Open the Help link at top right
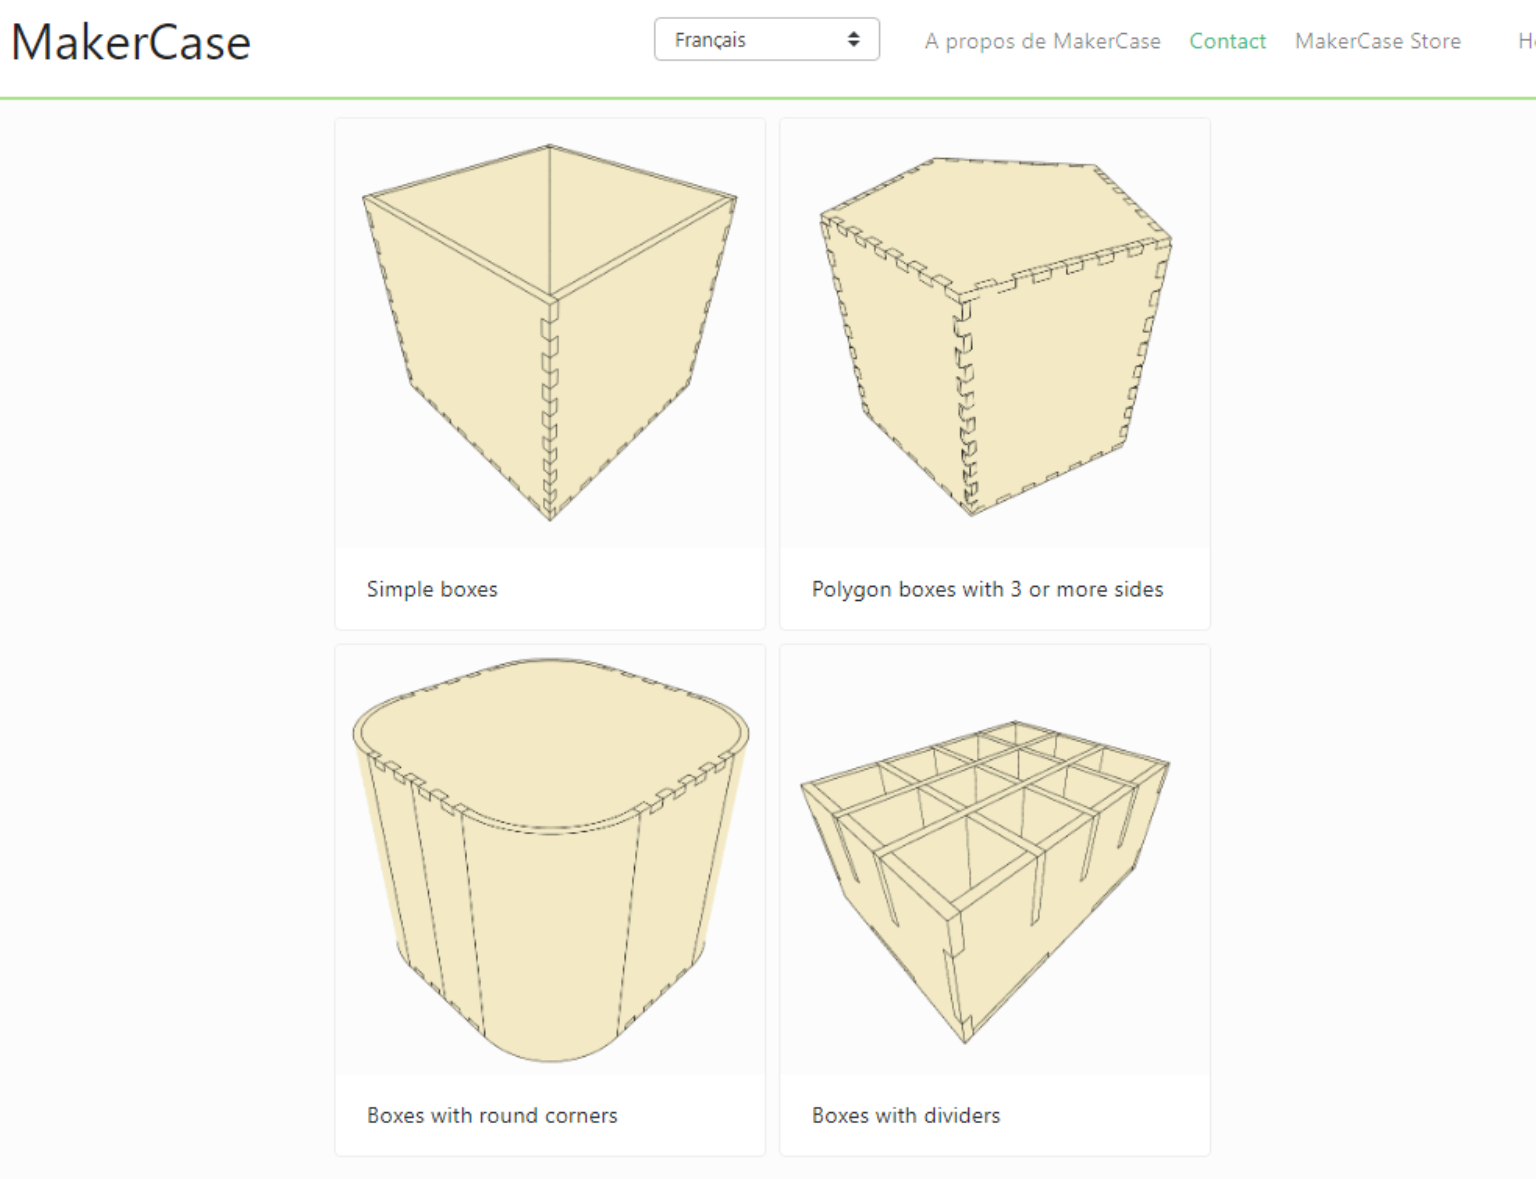 coord(1525,41)
